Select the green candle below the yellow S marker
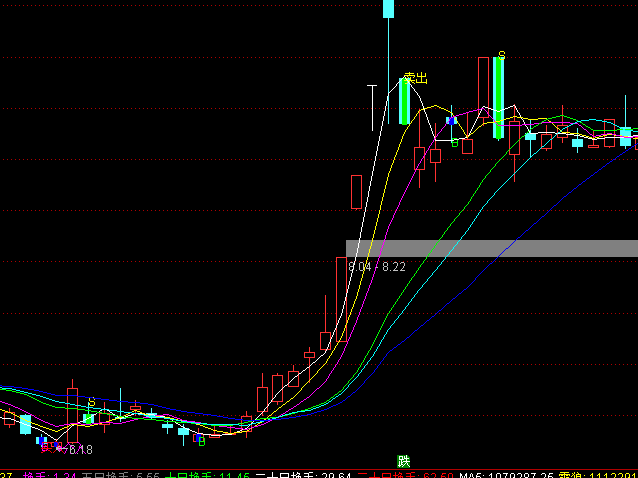This screenshot has width=638, height=478. (x=497, y=97)
